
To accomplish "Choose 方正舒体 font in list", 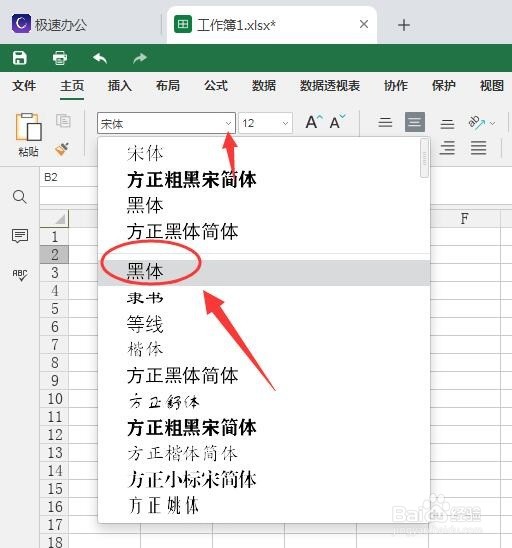I will click(x=264, y=402).
